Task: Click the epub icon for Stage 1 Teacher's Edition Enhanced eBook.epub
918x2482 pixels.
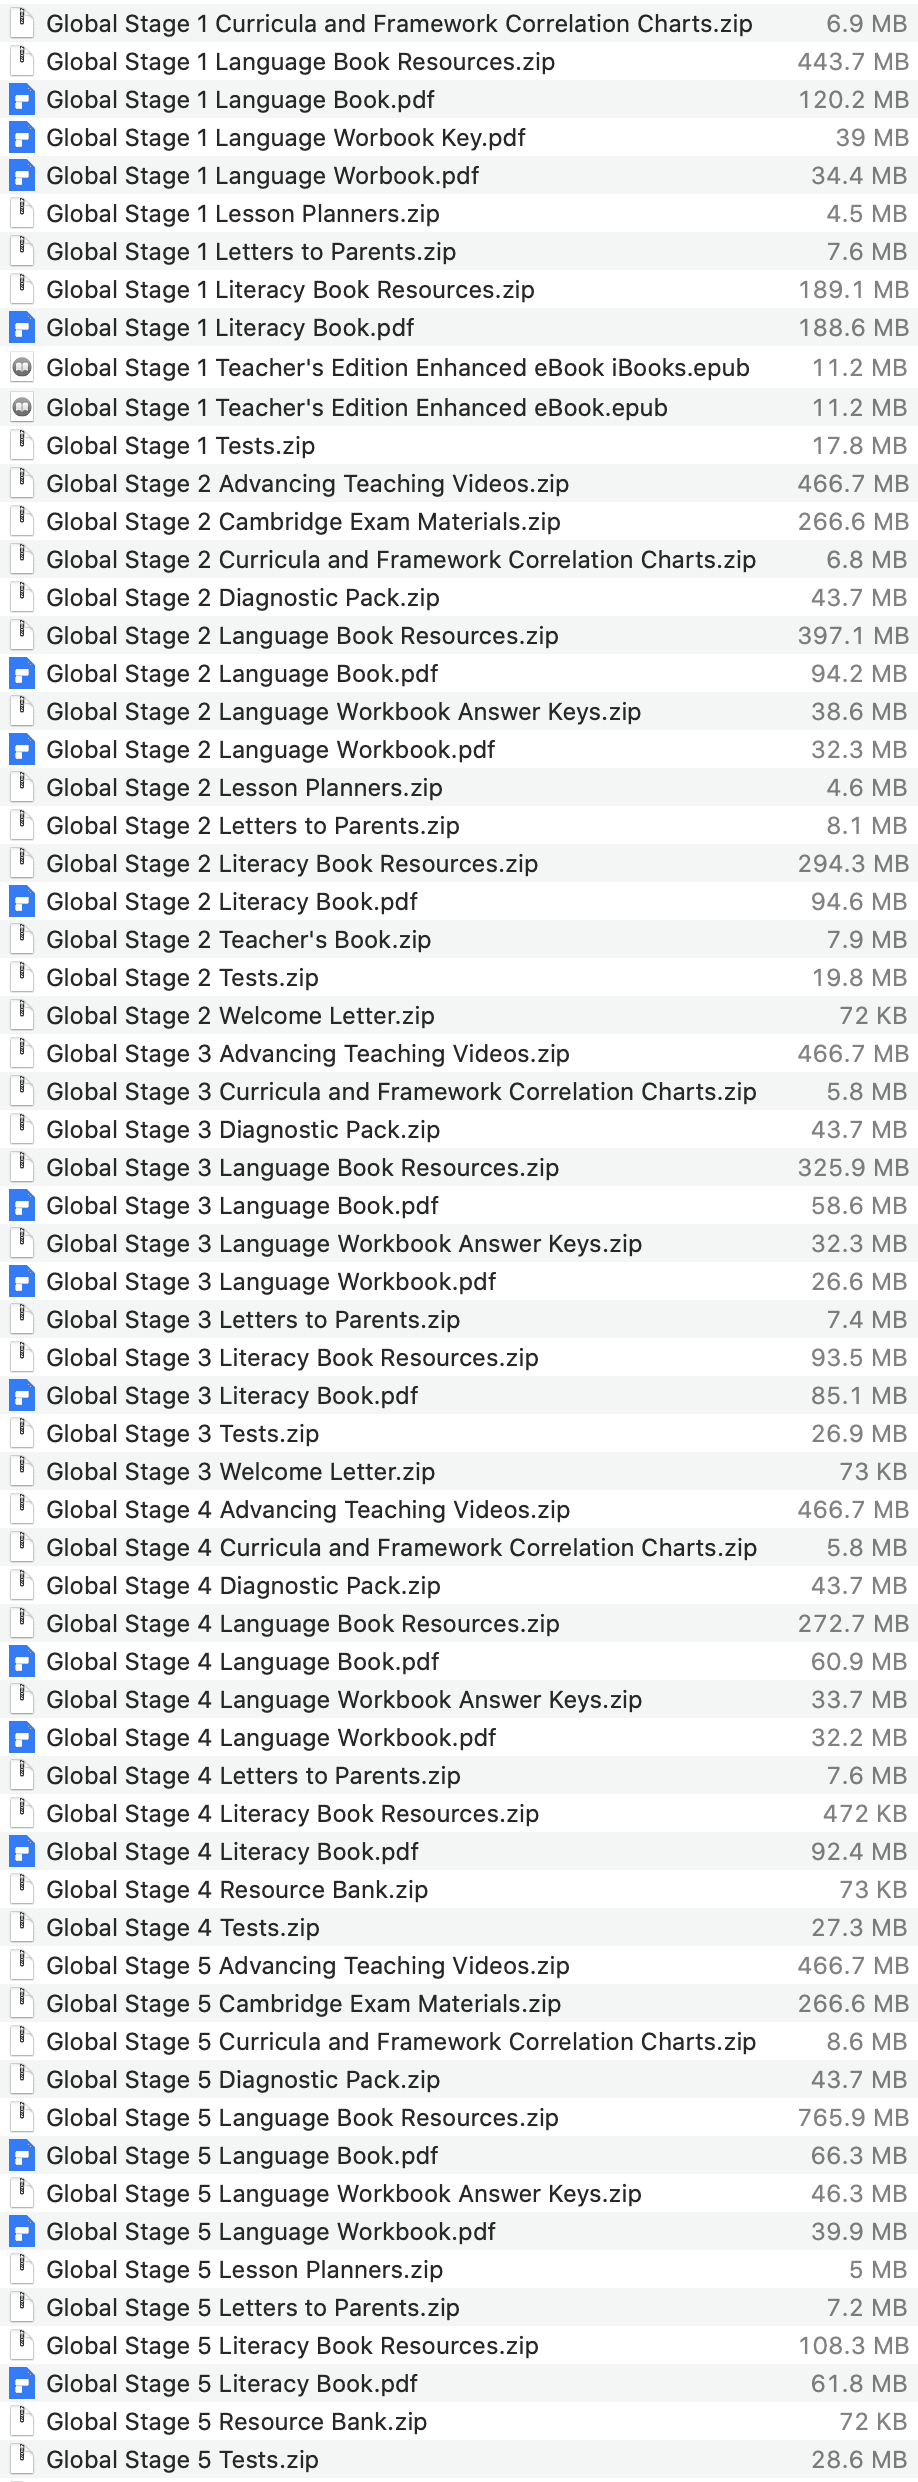Action: pos(21,408)
